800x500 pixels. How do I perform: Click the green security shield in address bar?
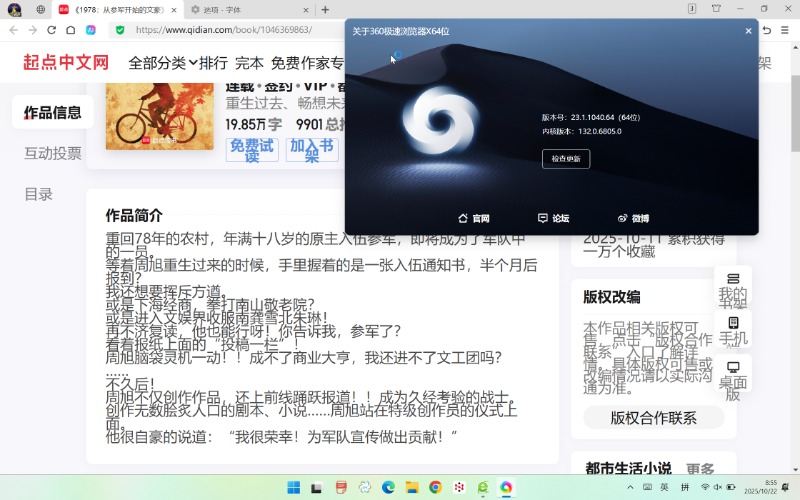120,30
